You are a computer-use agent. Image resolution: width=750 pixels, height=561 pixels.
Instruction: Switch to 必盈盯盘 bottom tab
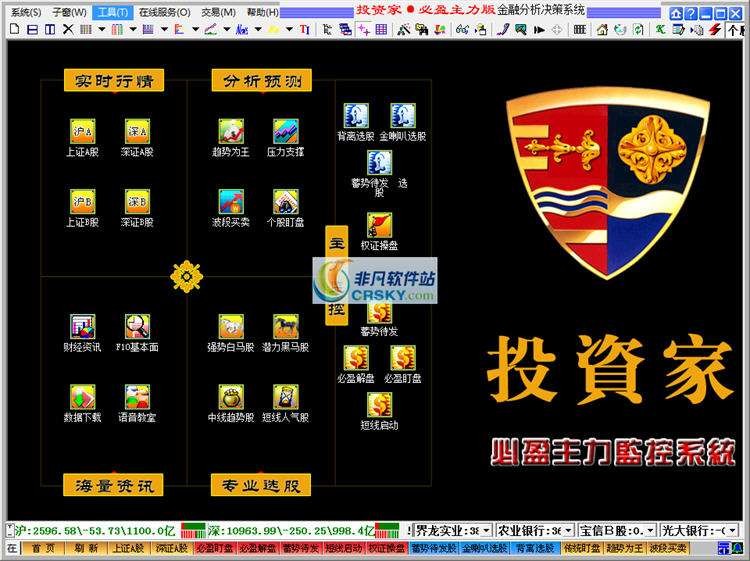[x=216, y=548]
